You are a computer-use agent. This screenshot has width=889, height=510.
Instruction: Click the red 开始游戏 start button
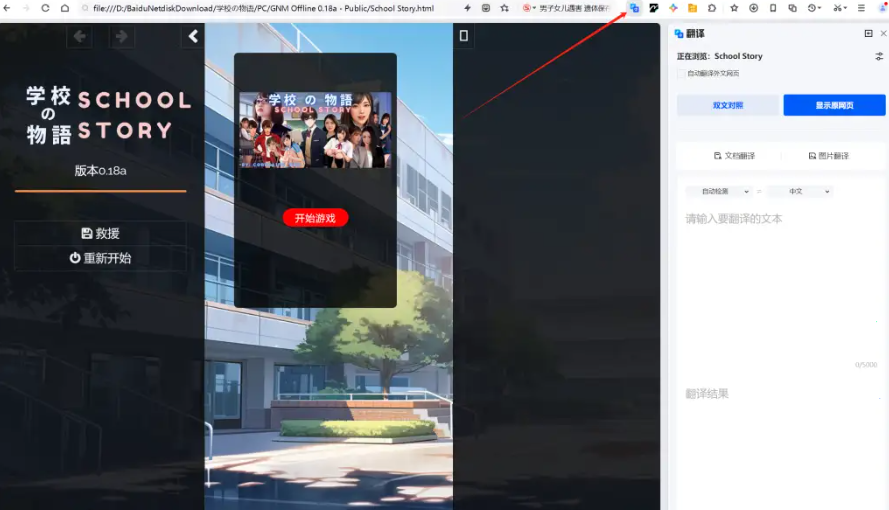point(315,218)
